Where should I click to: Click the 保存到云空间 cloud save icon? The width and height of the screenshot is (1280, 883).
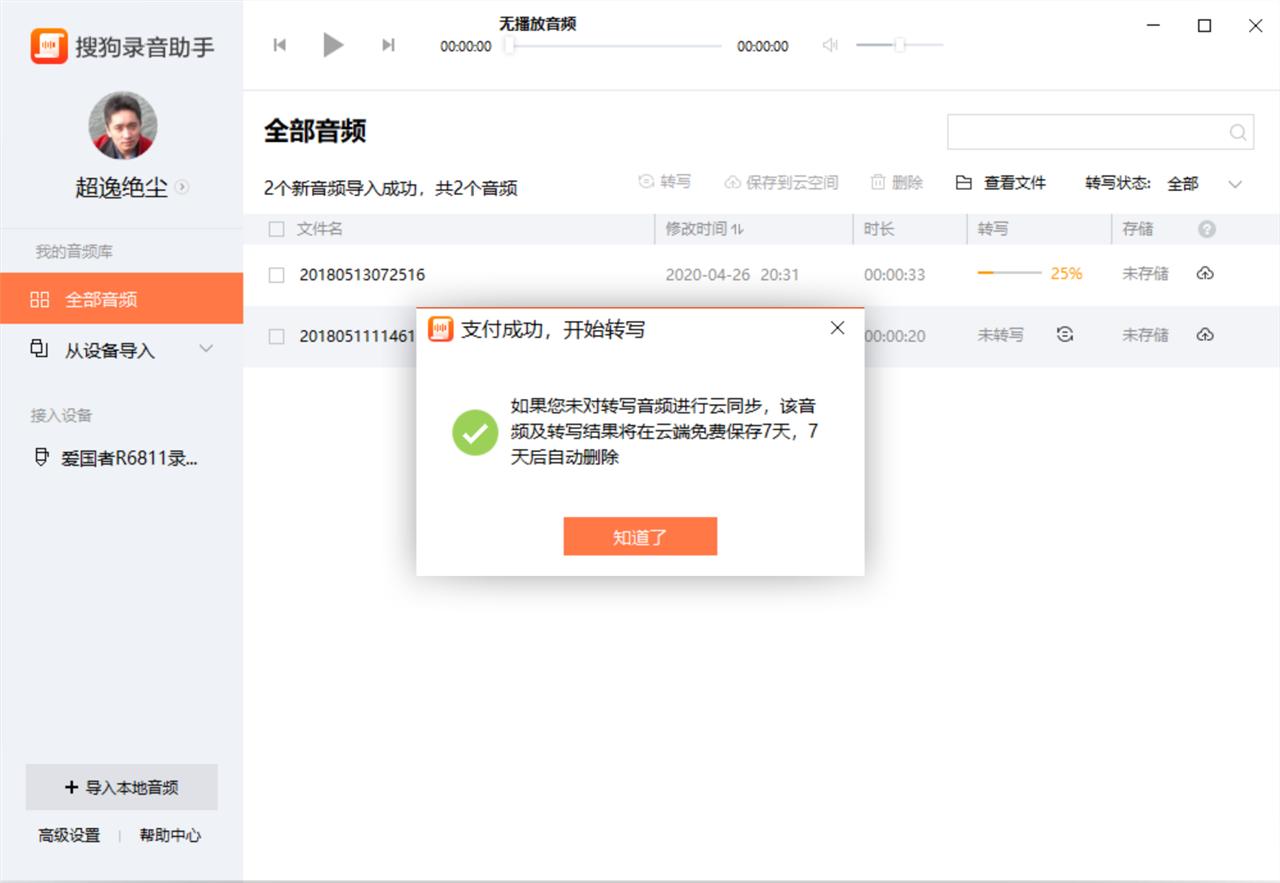(x=736, y=182)
